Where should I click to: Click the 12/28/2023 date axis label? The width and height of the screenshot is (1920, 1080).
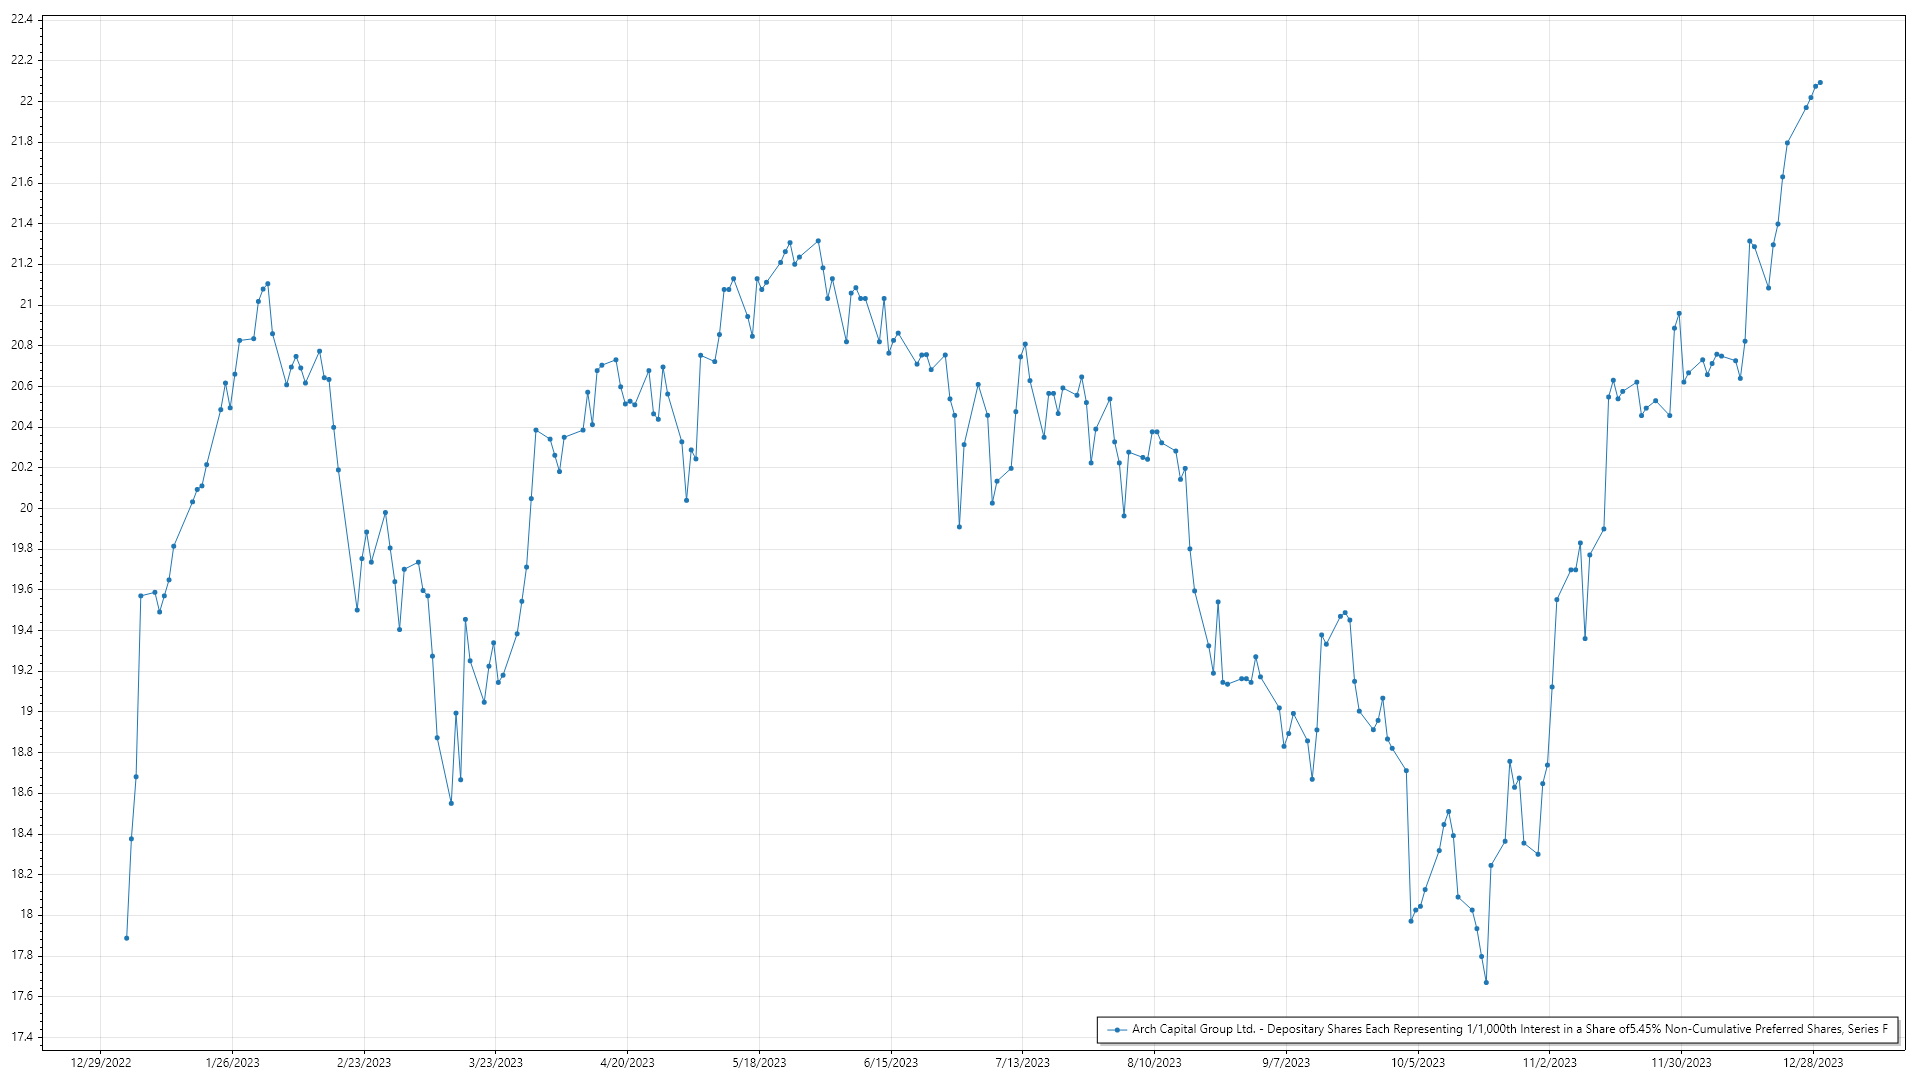1813,1063
